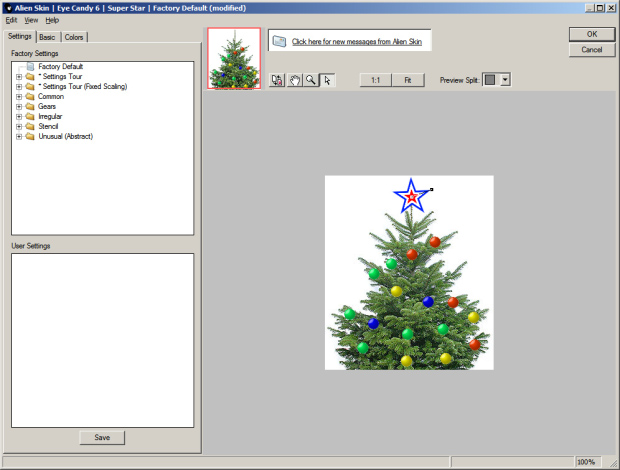This screenshot has height=470, width=620.
Task: Select the Stencil tree item label
Action: (48, 126)
